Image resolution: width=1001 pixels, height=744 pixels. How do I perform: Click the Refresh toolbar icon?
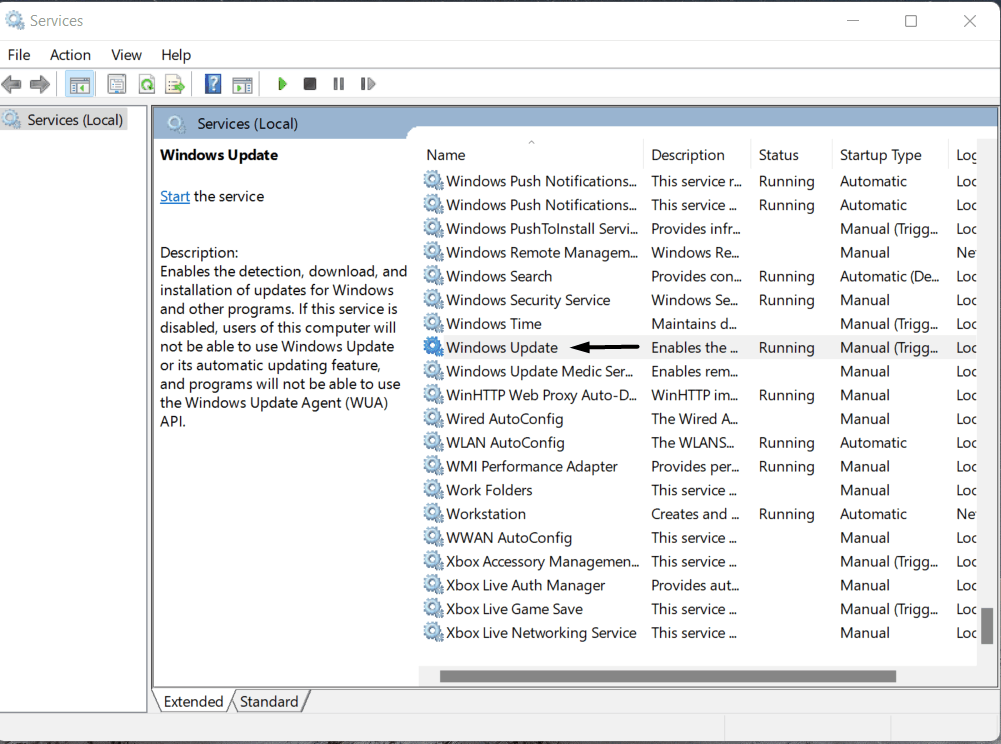pos(147,84)
